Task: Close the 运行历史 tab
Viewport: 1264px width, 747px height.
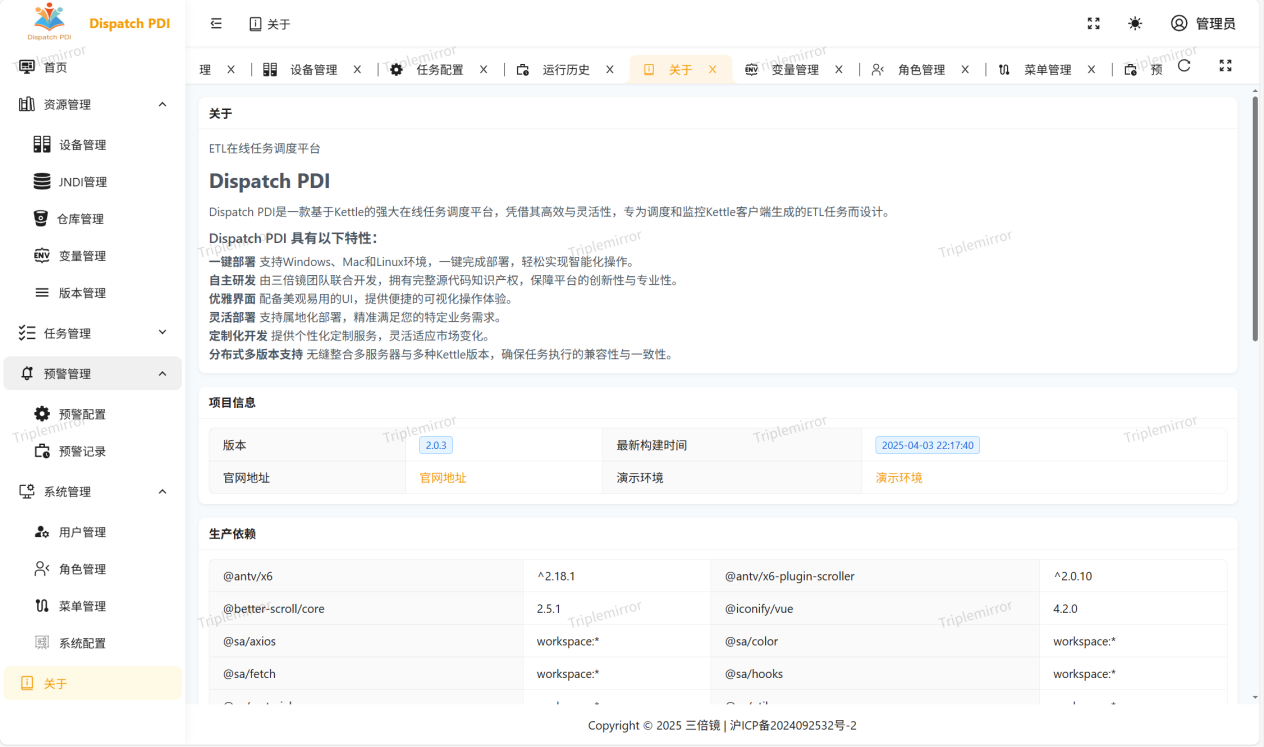Action: pyautogui.click(x=609, y=70)
